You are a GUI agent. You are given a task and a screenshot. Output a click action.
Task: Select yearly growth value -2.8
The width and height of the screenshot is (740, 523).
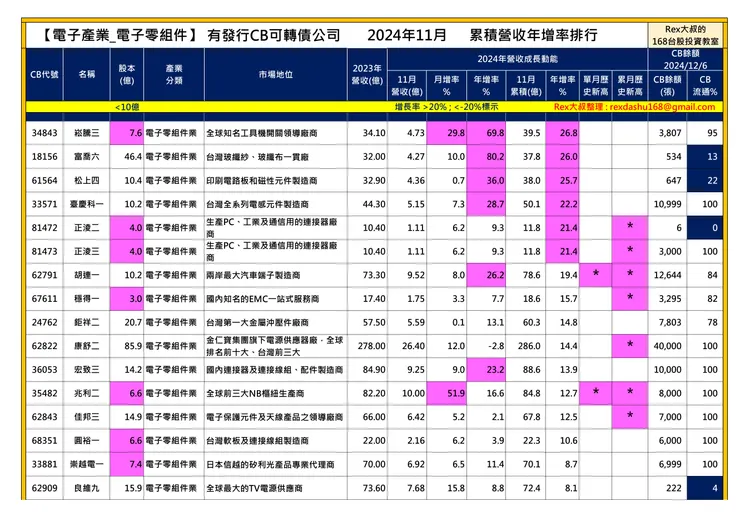pos(496,346)
